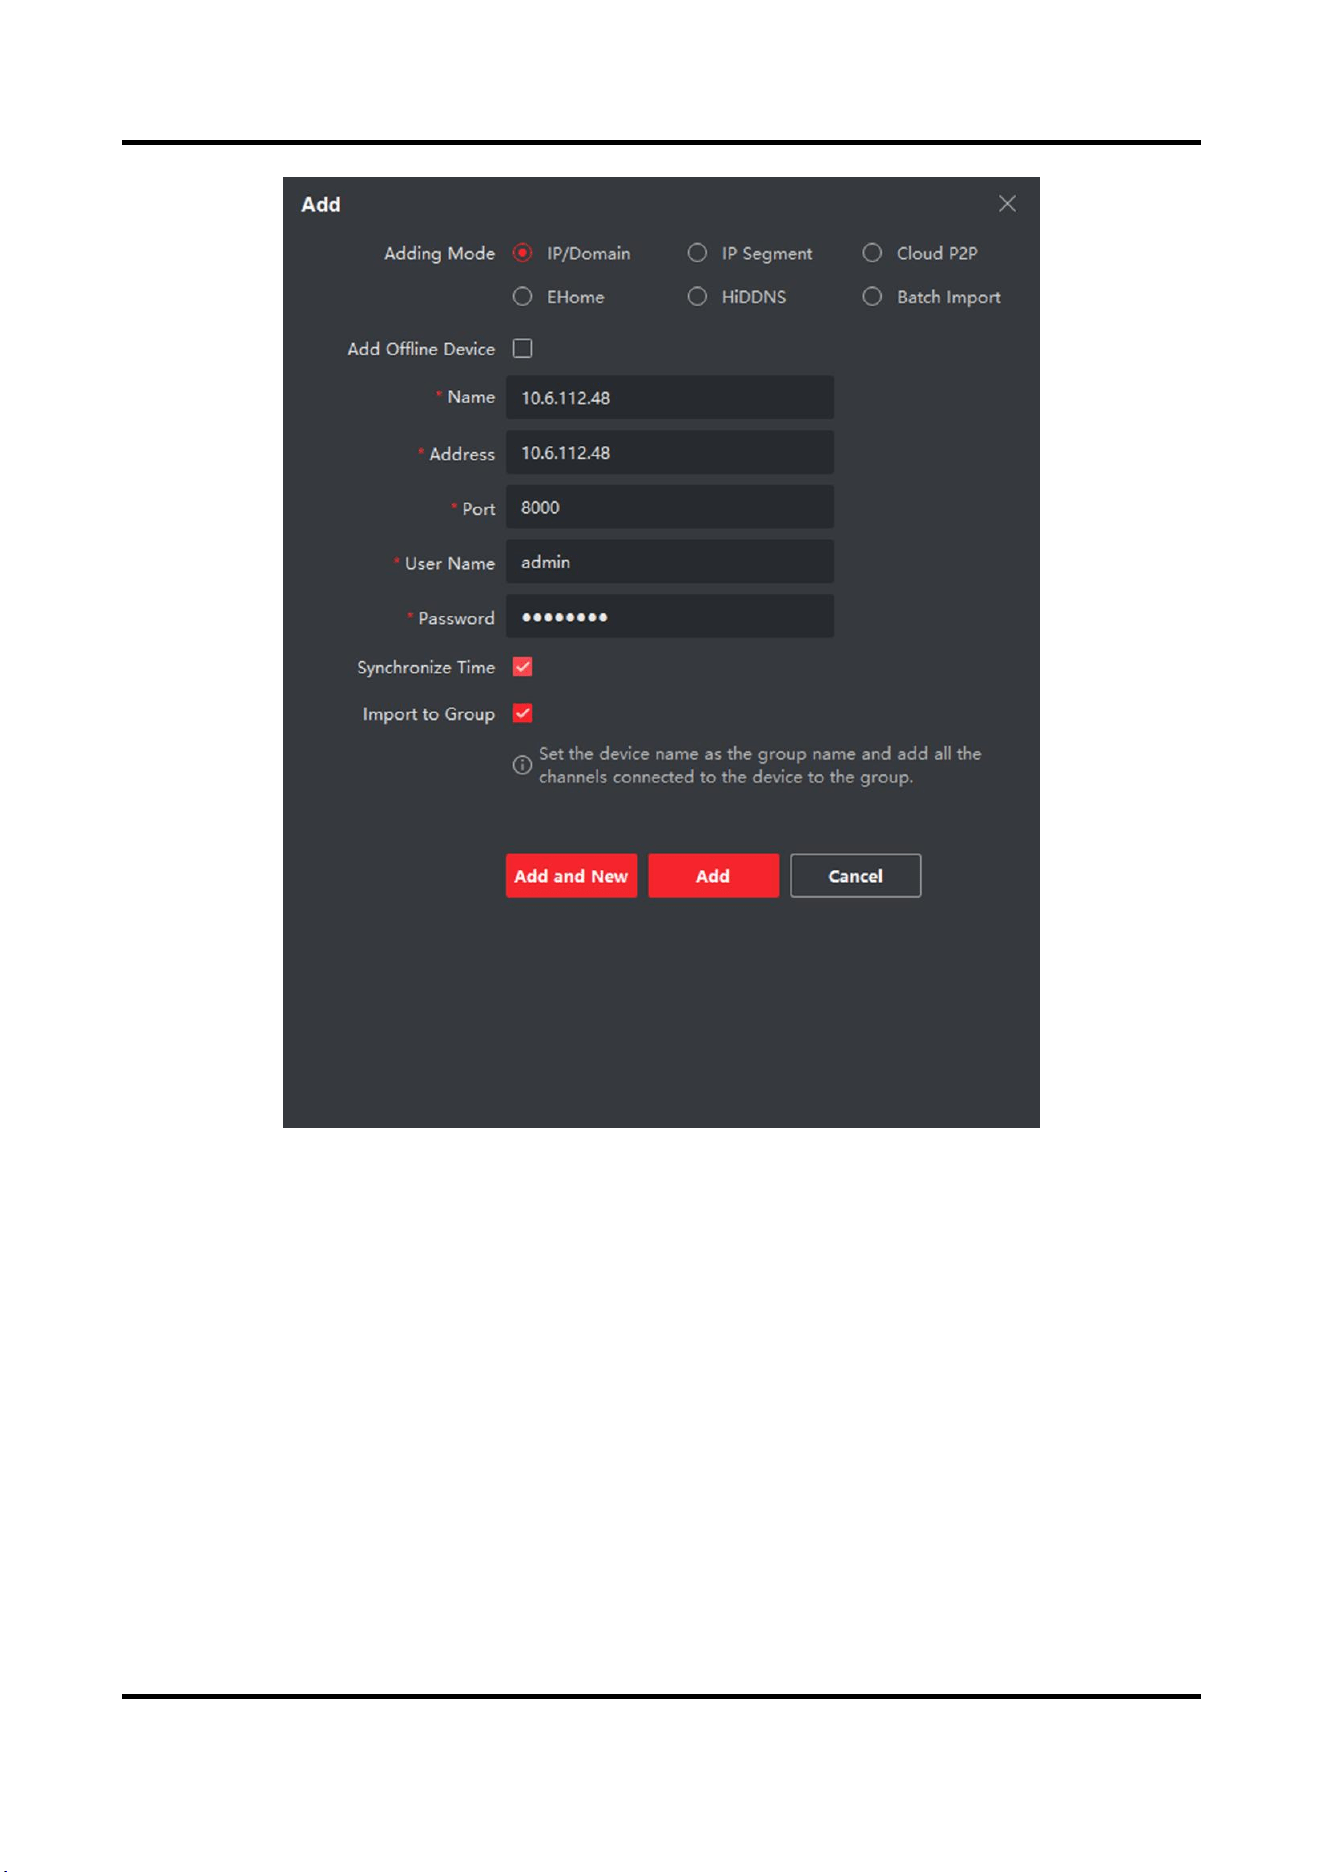
Task: Click the Add and New button
Action: pyautogui.click(x=571, y=876)
